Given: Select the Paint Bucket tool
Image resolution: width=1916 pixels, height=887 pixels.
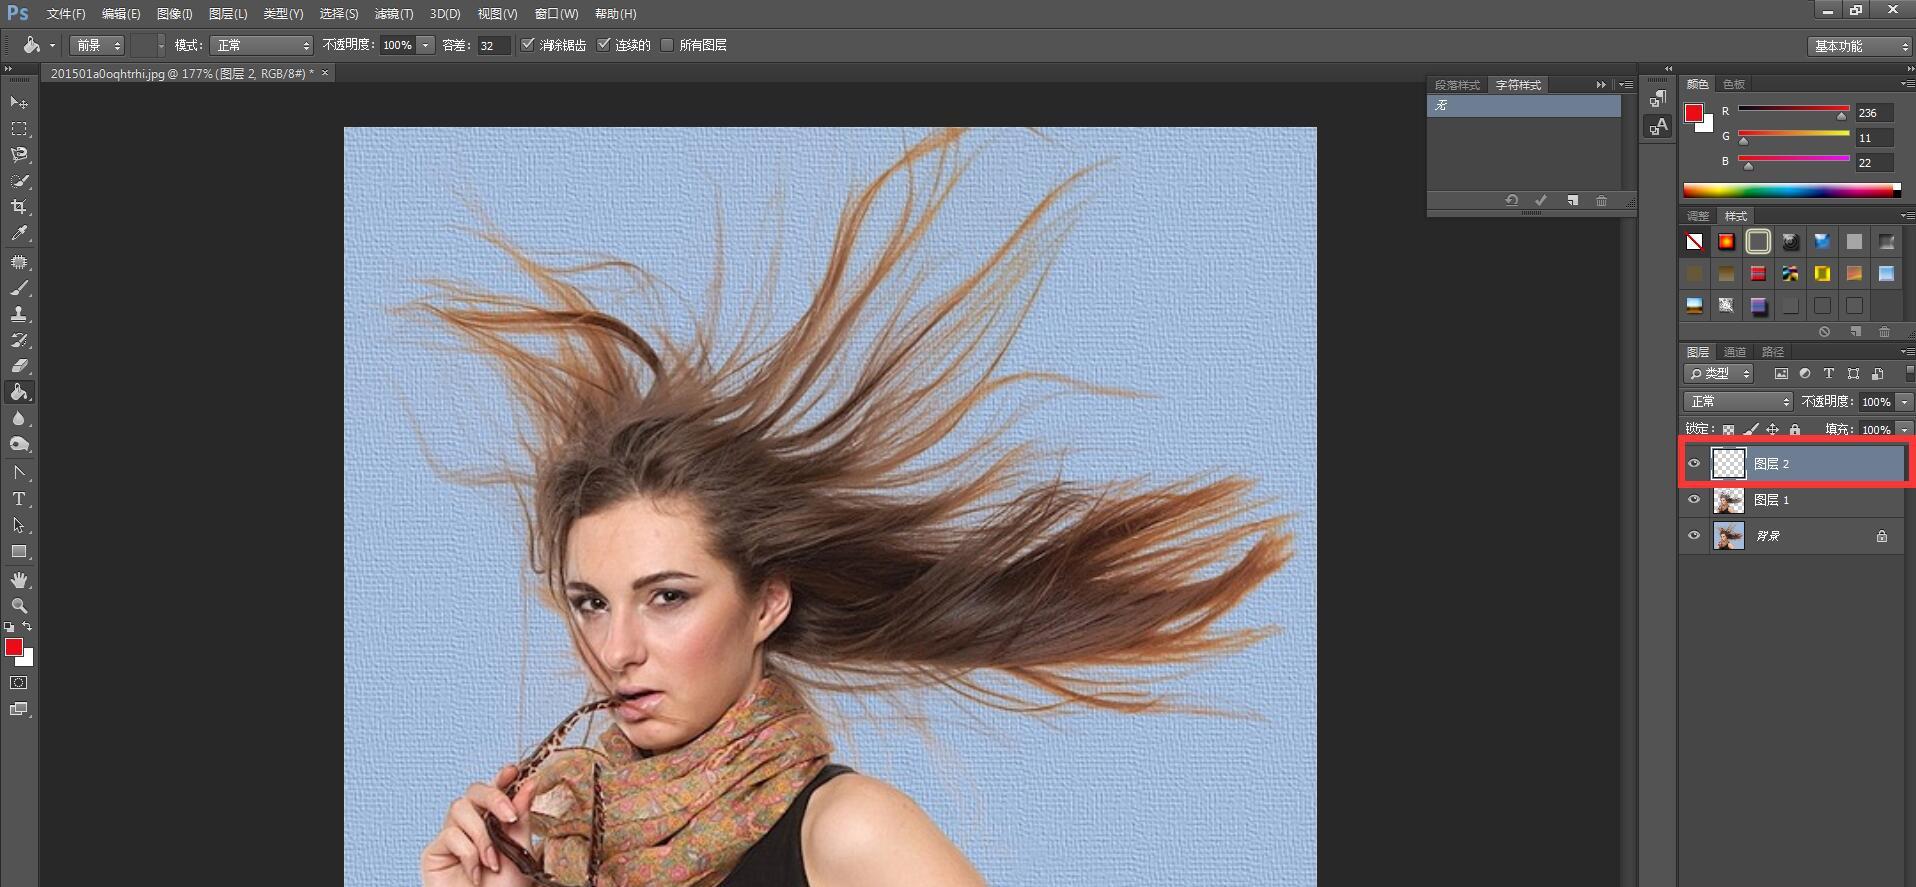Looking at the screenshot, I should tap(19, 392).
